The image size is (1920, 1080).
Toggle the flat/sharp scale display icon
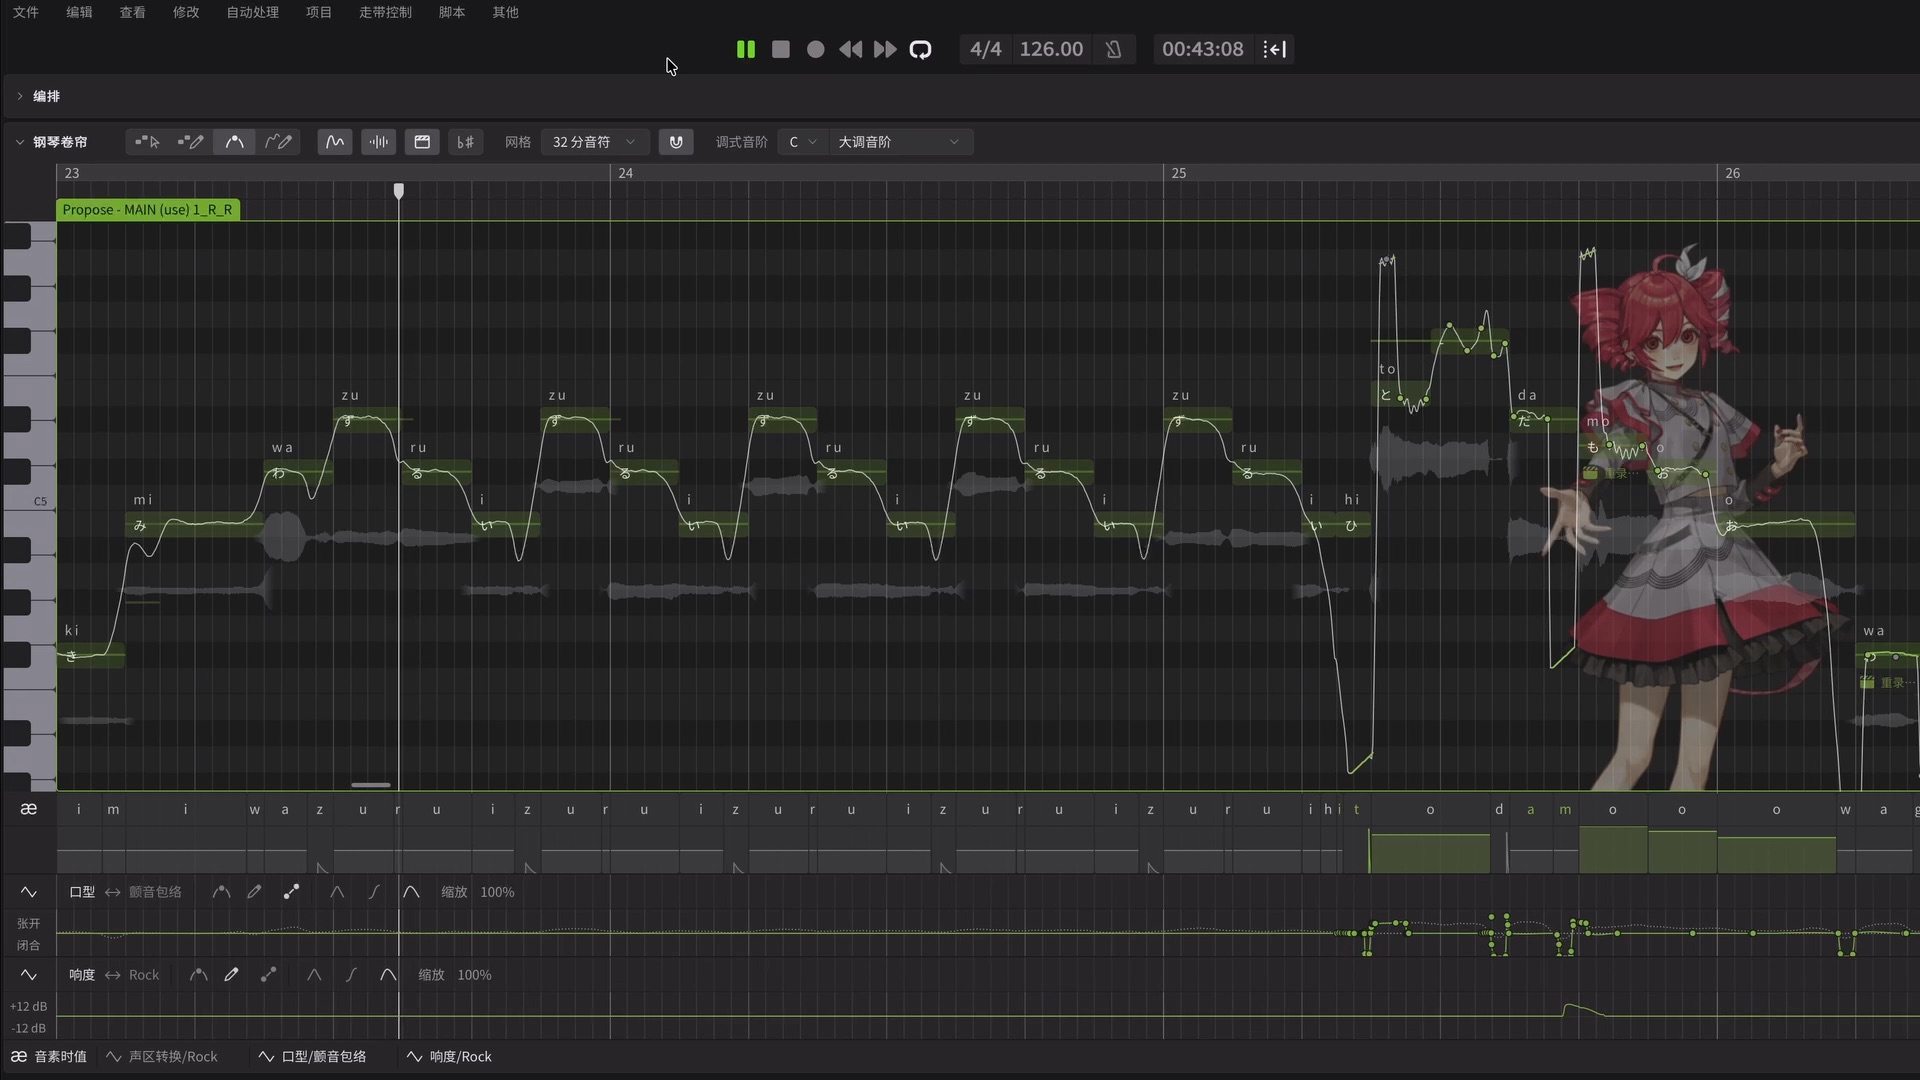point(466,142)
